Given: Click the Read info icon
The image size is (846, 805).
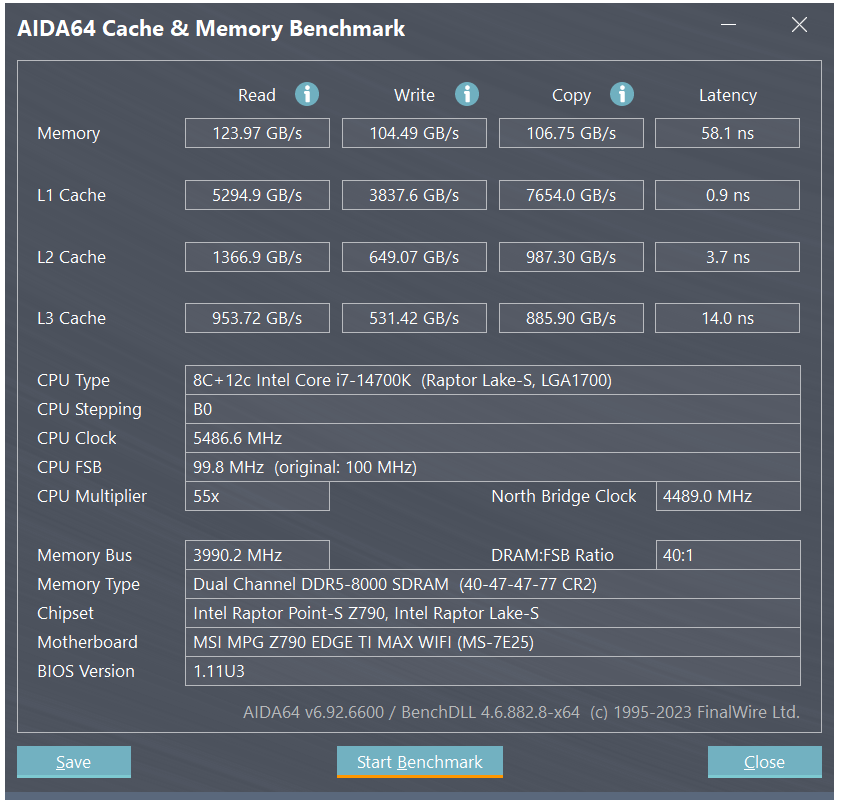Looking at the screenshot, I should 306,94.
